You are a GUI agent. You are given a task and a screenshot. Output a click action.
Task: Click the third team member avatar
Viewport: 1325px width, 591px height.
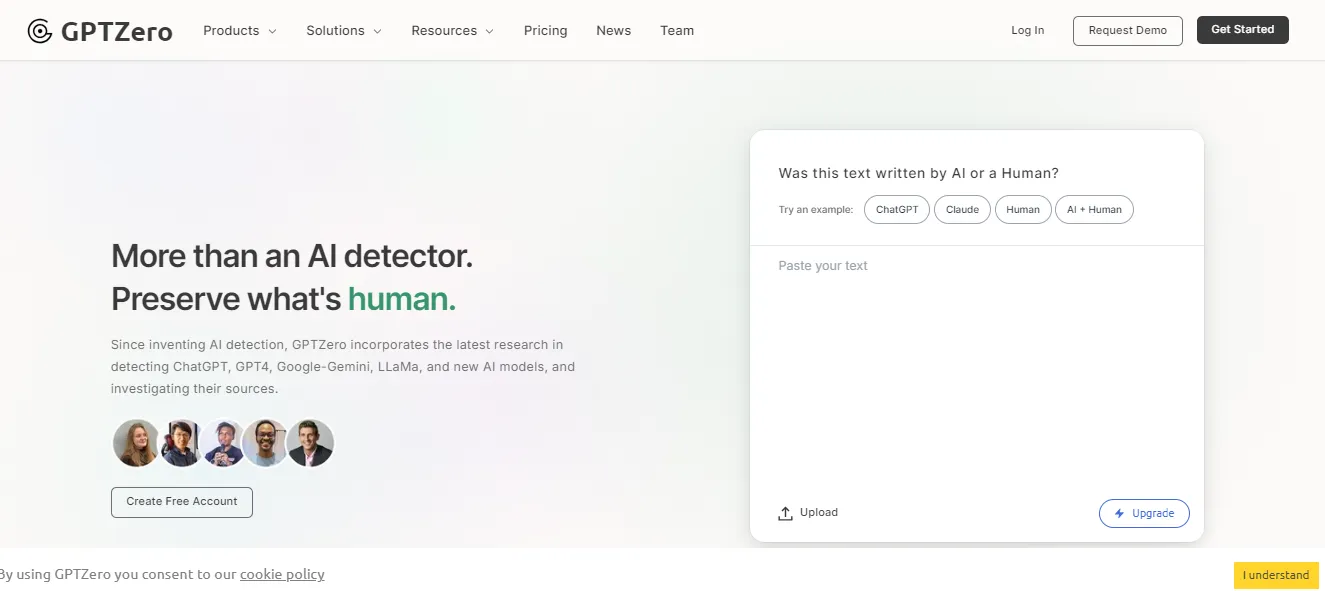[223, 443]
